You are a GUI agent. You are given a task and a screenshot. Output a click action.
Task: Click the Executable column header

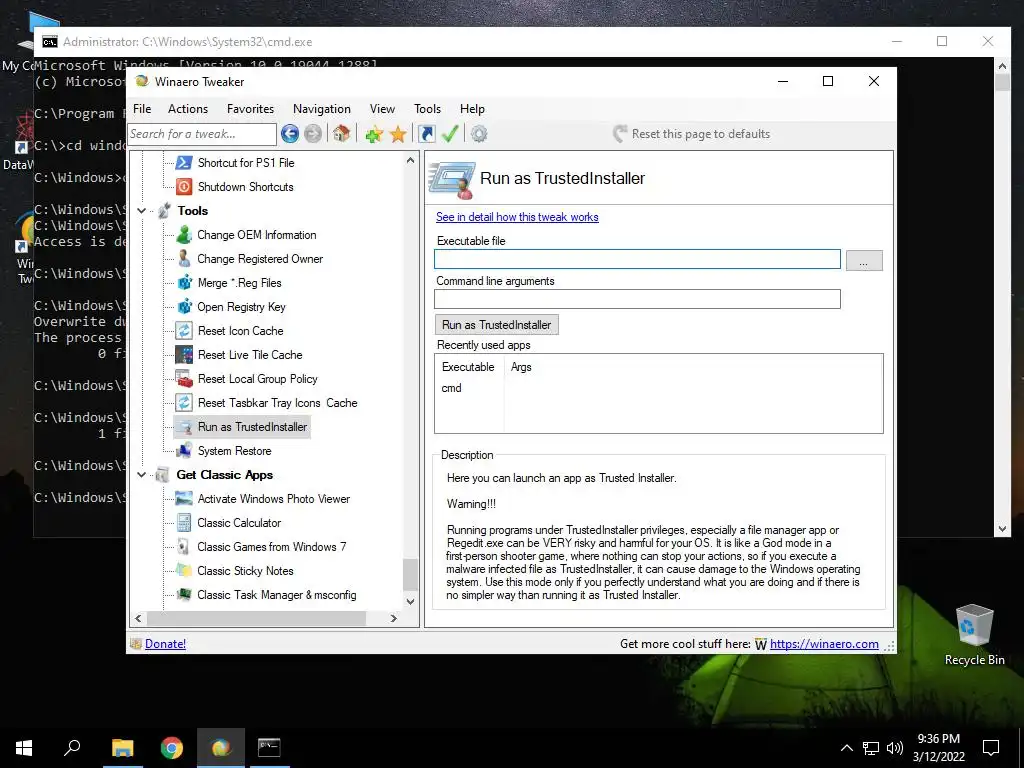point(468,367)
